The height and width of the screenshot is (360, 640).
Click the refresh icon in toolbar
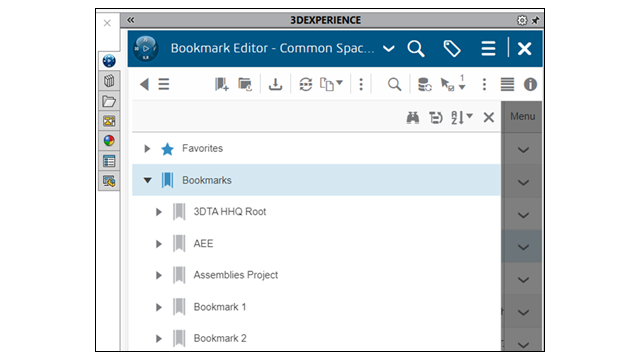point(306,84)
